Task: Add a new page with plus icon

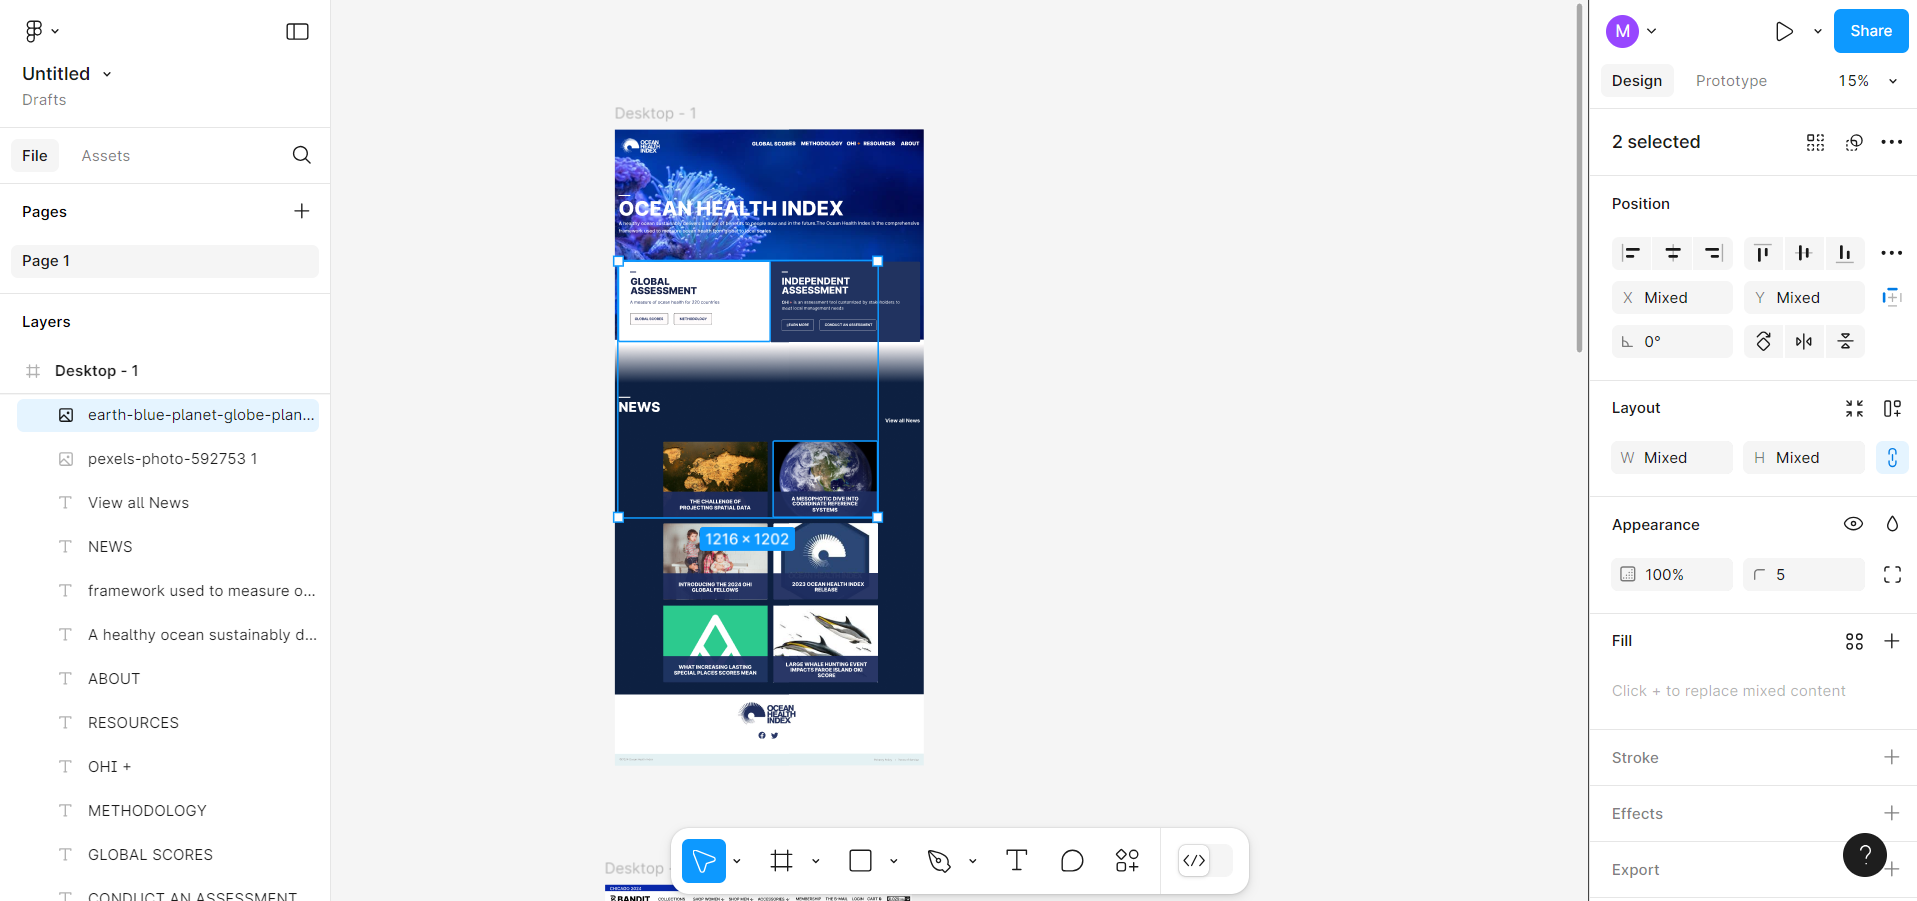Action: [301, 211]
